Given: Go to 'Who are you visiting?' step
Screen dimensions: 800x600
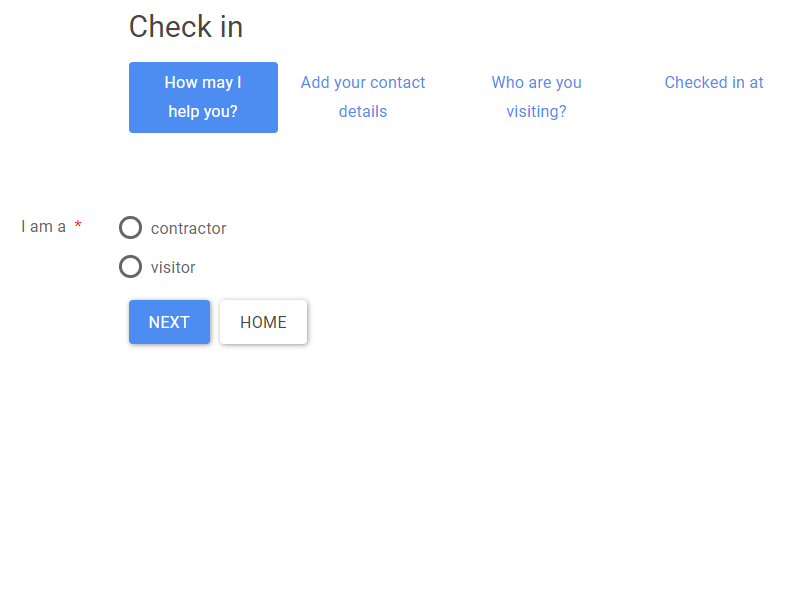Looking at the screenshot, I should (536, 97).
